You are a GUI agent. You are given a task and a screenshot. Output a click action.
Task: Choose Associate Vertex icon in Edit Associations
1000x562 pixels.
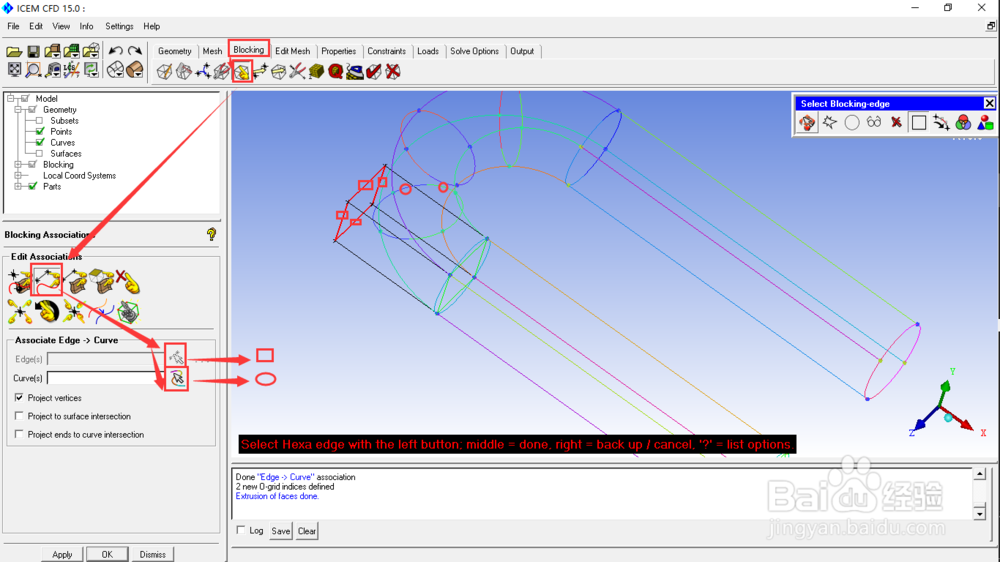[19, 281]
